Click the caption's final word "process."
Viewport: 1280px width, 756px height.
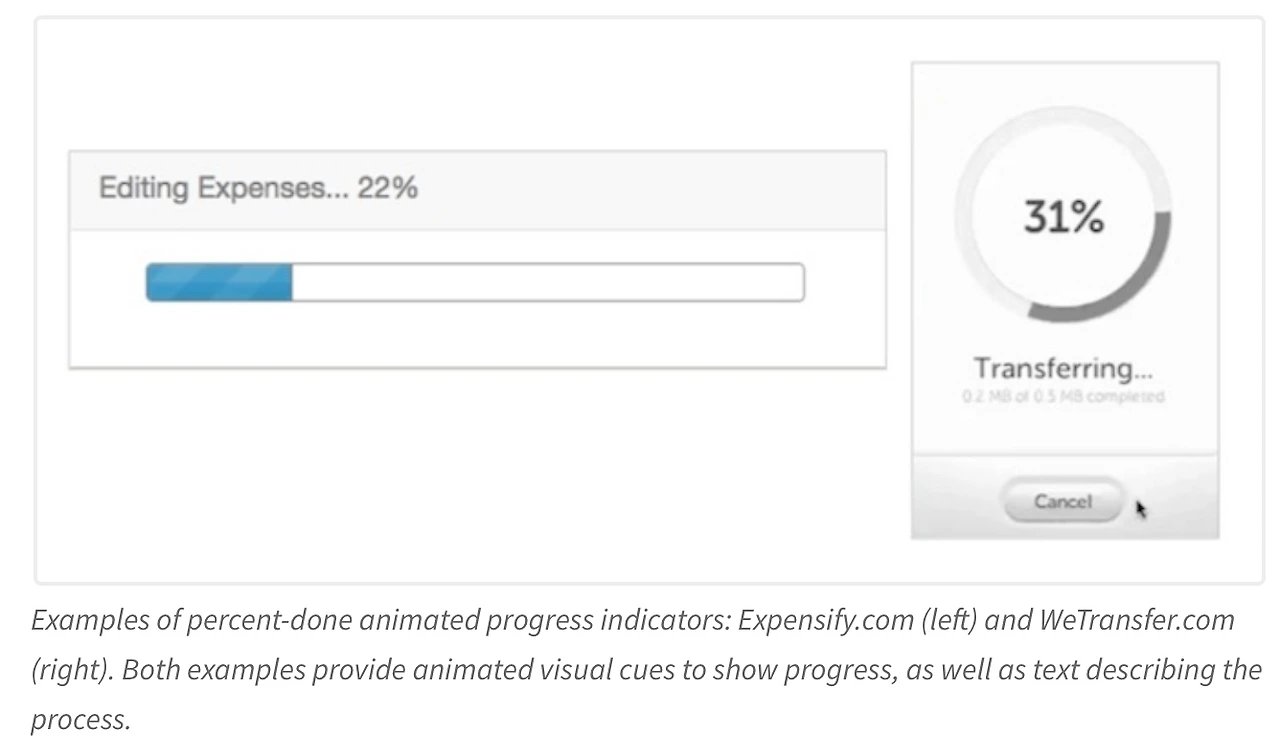(x=80, y=719)
